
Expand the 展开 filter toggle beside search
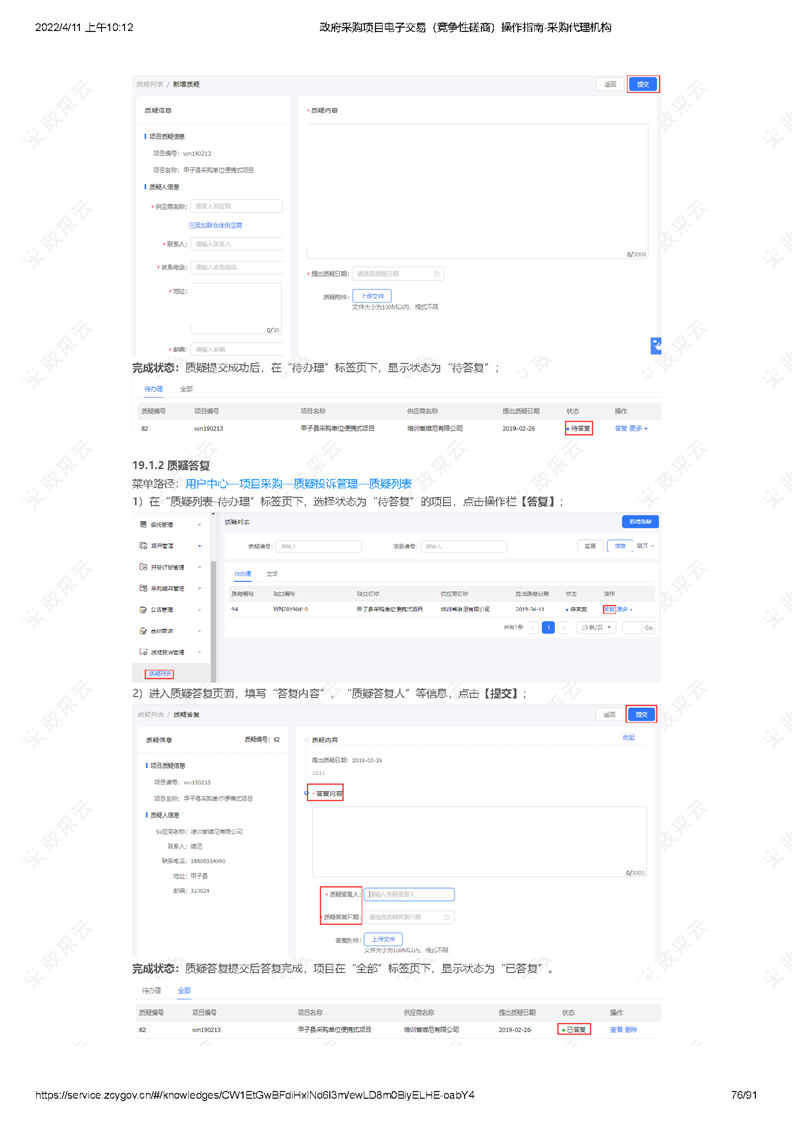(647, 546)
